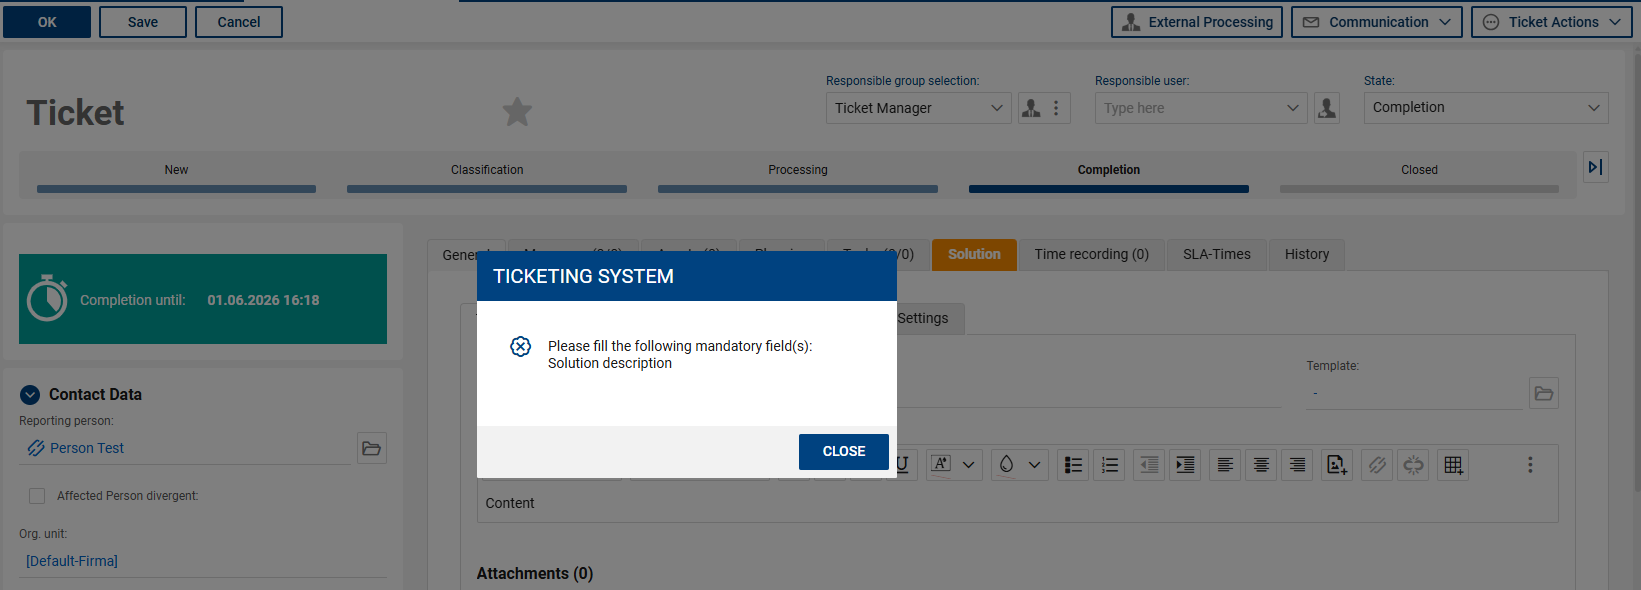Select the Completion workflow stage
Viewport: 1641px width, 590px height.
(1109, 175)
